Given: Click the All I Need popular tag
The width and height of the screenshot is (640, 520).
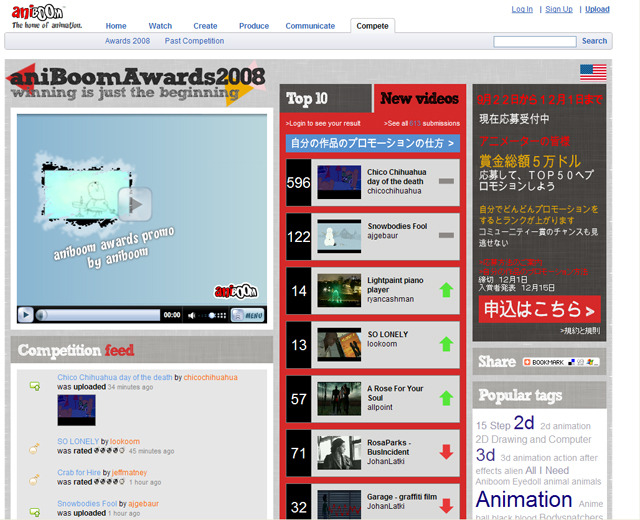Looking at the screenshot, I should [x=547, y=470].
